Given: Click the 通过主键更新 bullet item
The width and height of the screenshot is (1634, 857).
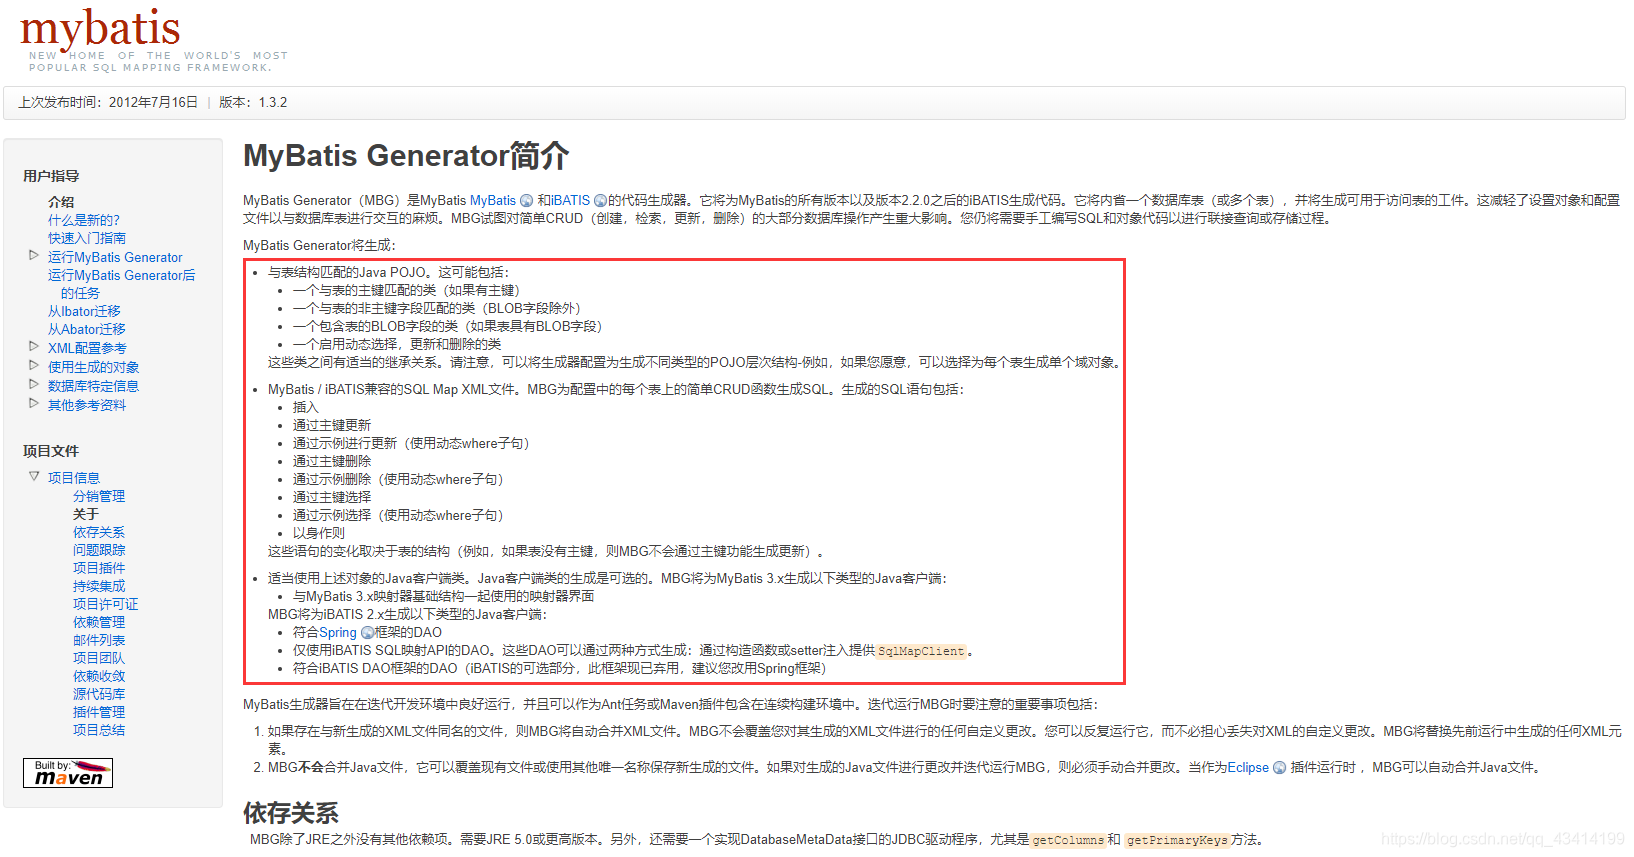Looking at the screenshot, I should pyautogui.click(x=332, y=426).
